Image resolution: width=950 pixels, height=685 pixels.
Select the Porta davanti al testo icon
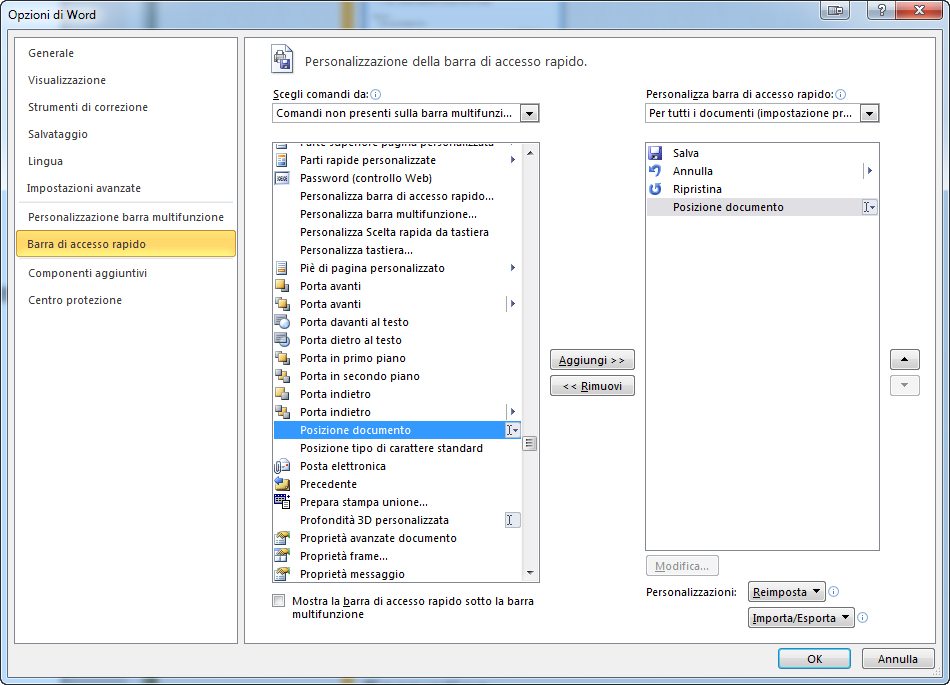click(282, 322)
